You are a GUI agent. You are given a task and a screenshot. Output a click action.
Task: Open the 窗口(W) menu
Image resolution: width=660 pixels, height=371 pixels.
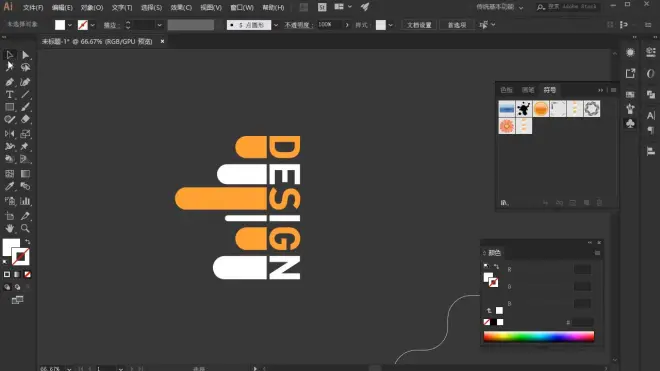tap(242, 8)
